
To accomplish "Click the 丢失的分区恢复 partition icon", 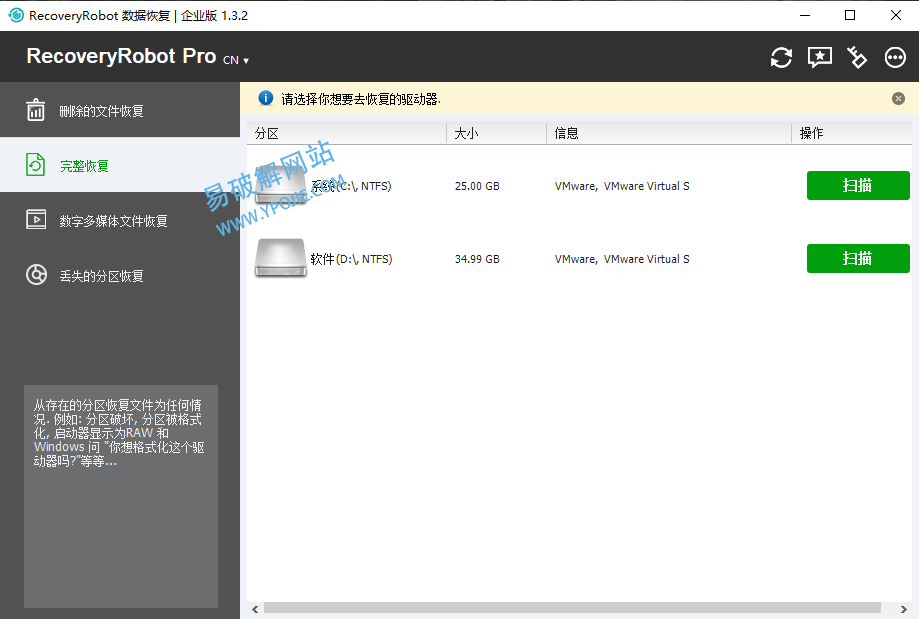I will (35, 274).
